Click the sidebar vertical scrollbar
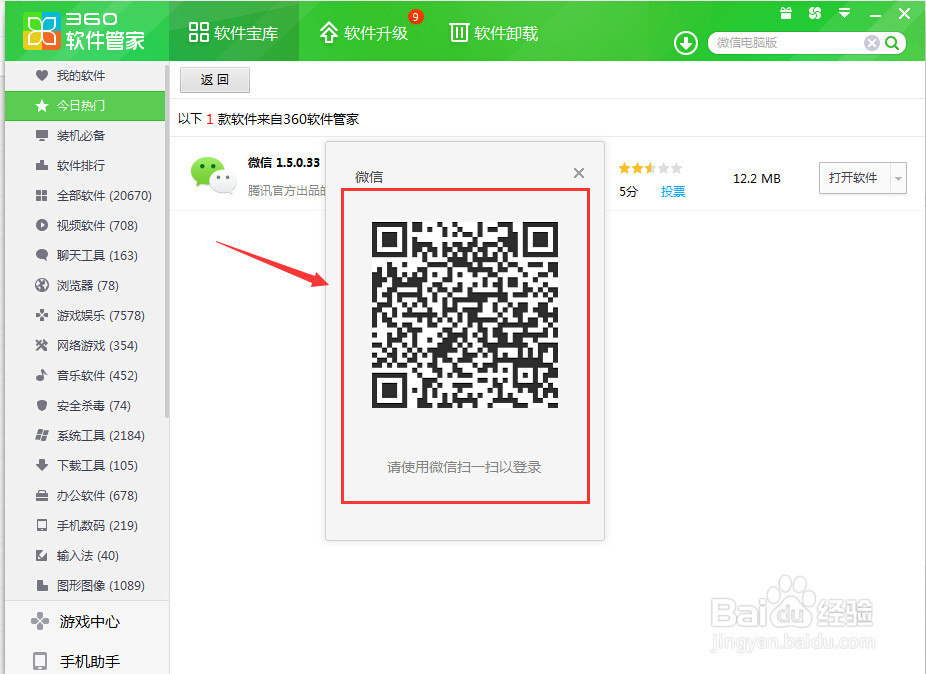Screen dimensions: 926x674 tap(167, 242)
